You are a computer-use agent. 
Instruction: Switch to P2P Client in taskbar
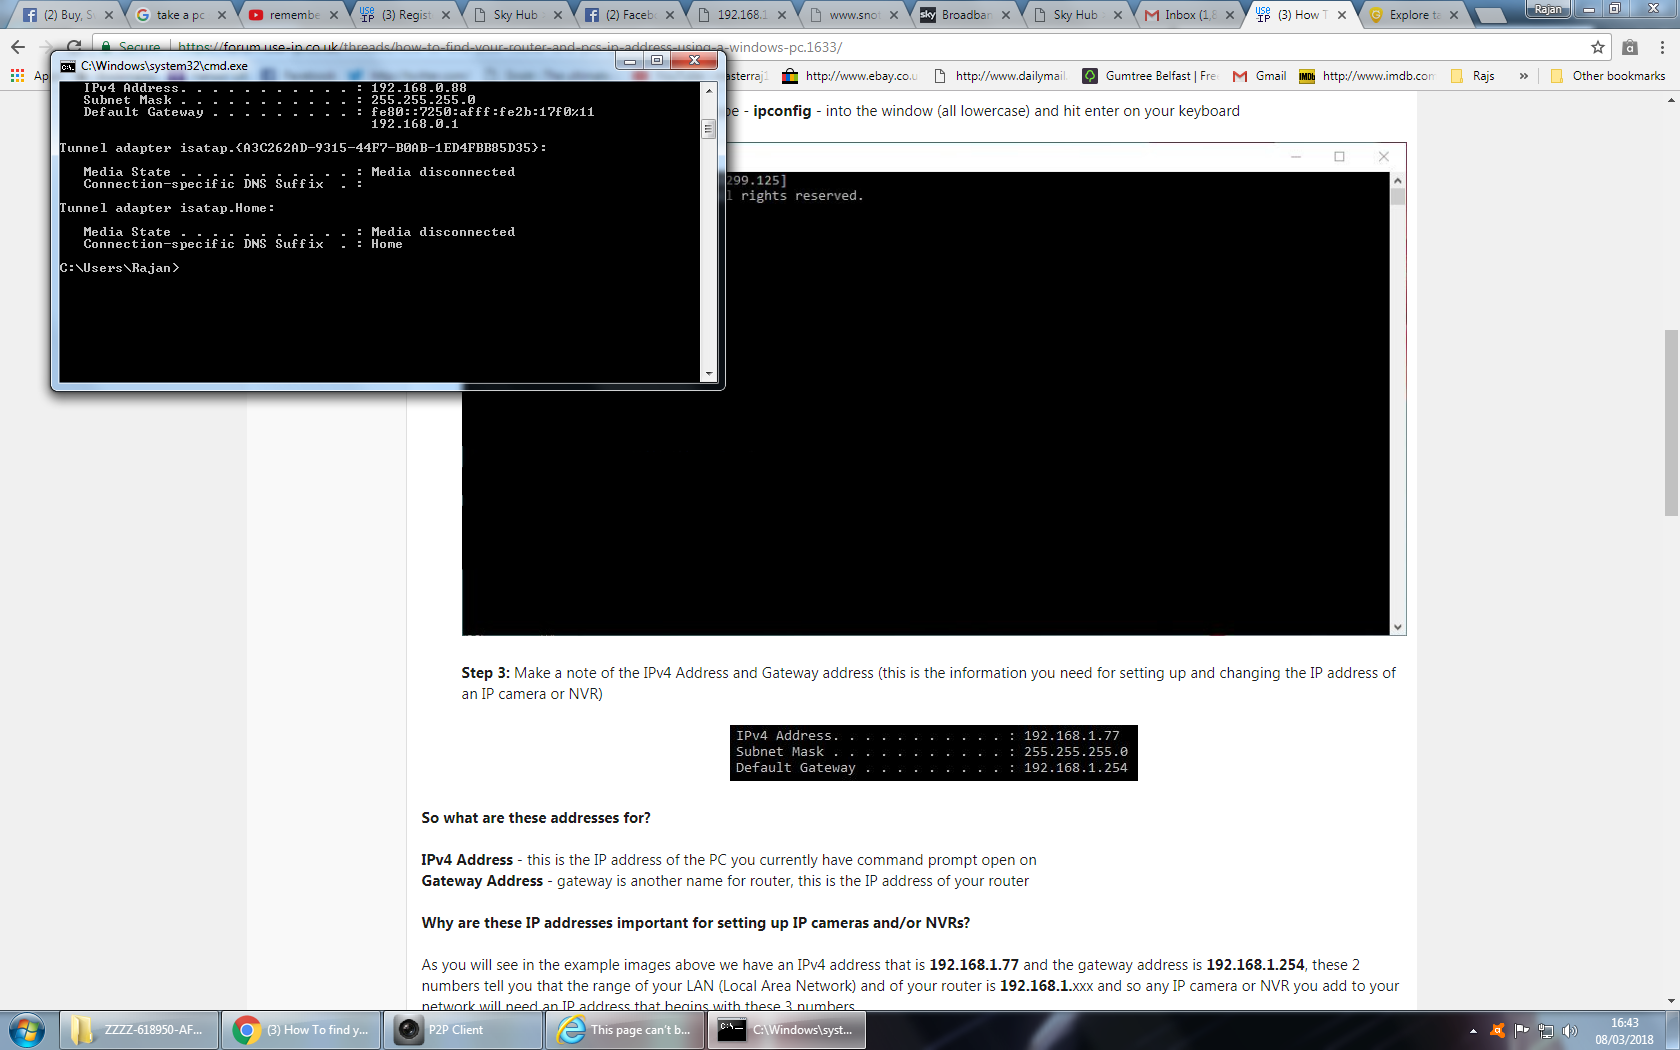coord(463,1030)
